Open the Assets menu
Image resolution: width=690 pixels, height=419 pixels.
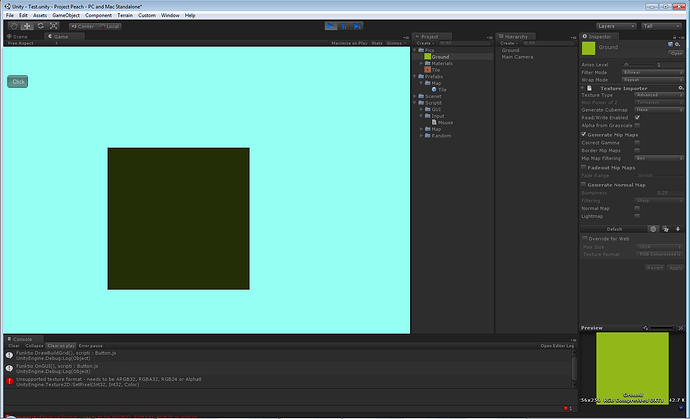[40, 15]
